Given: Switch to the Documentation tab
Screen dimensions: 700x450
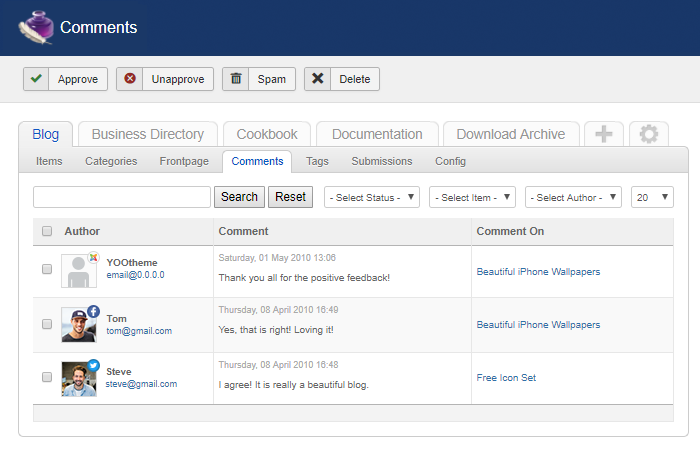Looking at the screenshot, I should point(377,134).
